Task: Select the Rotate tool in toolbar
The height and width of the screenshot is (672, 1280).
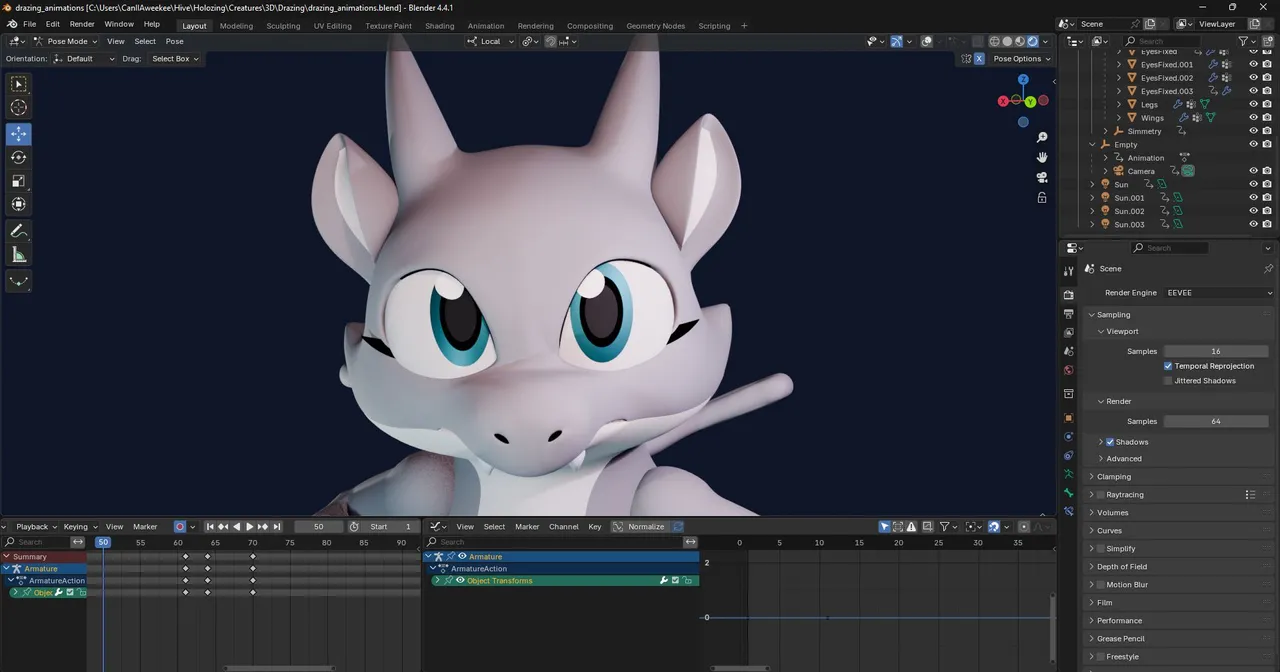Action: 18,157
